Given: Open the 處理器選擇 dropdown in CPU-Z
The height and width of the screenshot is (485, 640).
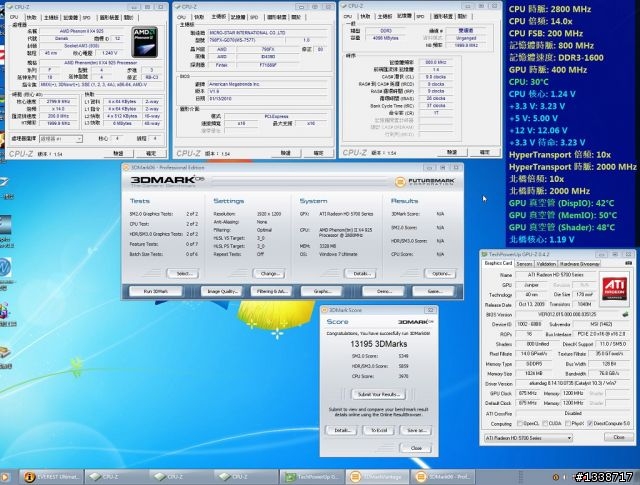Looking at the screenshot, I should [x=61, y=139].
